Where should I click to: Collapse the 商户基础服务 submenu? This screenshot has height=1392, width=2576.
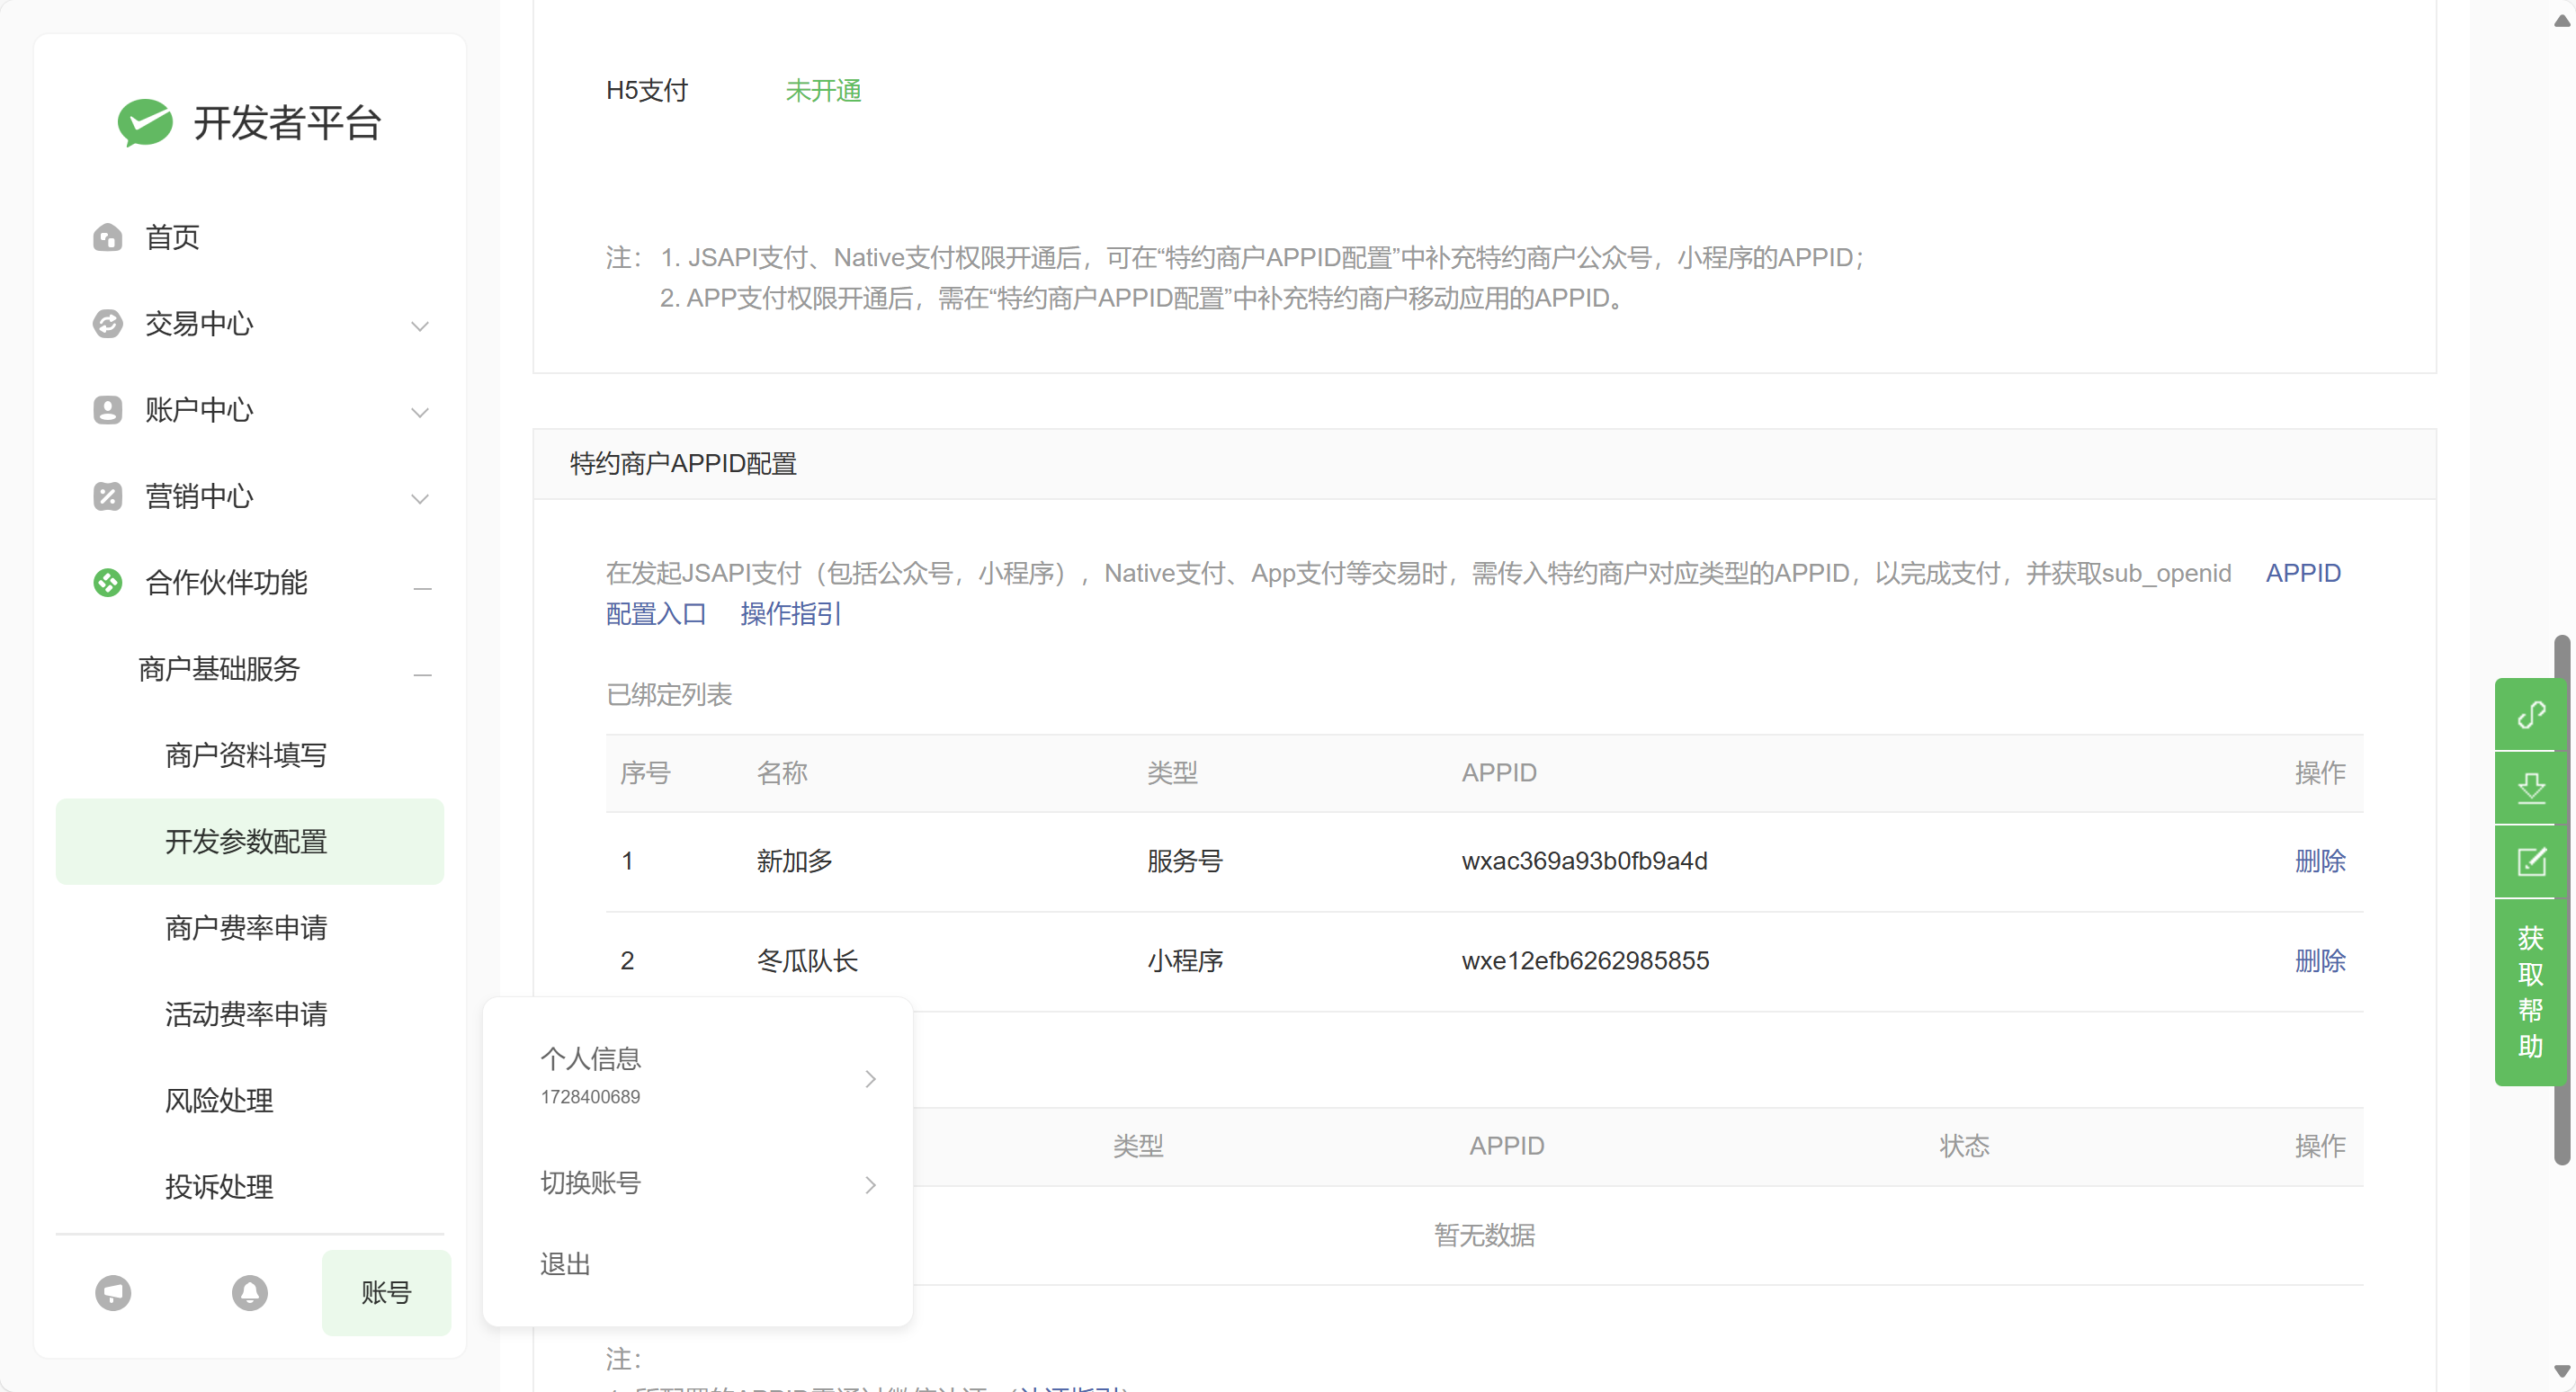pyautogui.click(x=422, y=675)
